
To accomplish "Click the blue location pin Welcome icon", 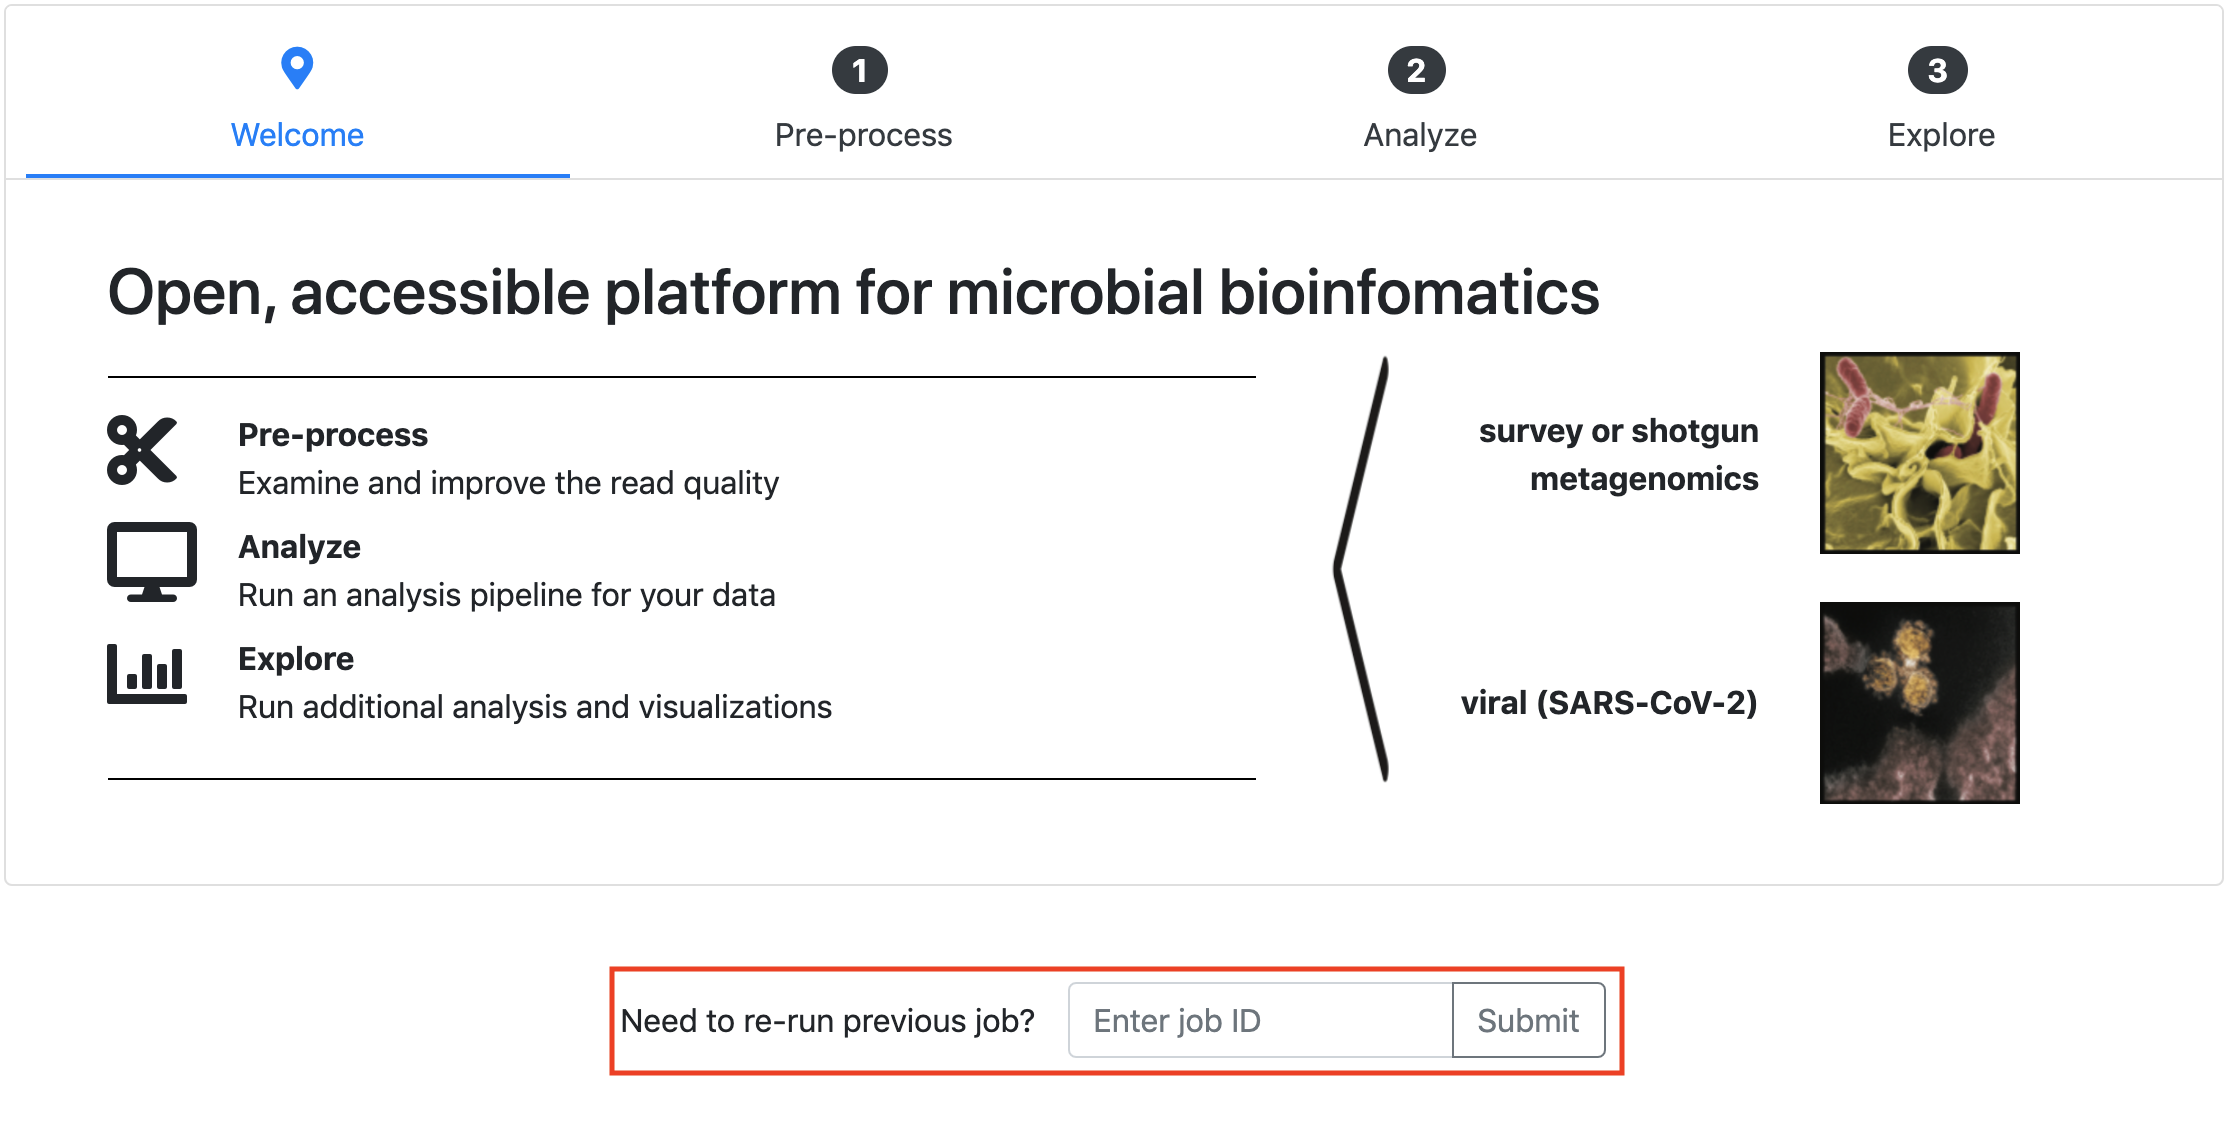I will [297, 69].
